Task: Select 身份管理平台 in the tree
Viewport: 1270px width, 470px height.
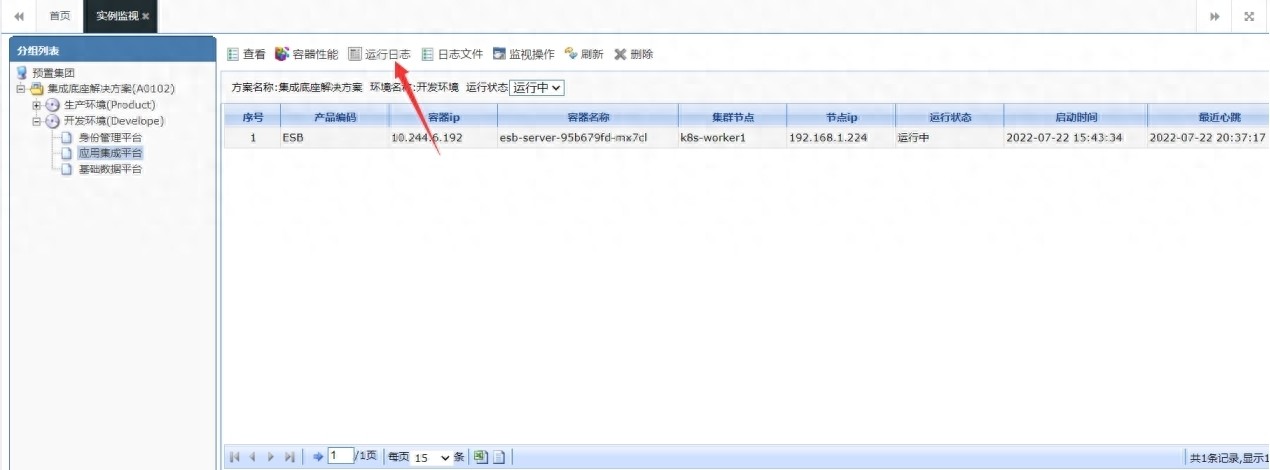Action: coord(110,137)
